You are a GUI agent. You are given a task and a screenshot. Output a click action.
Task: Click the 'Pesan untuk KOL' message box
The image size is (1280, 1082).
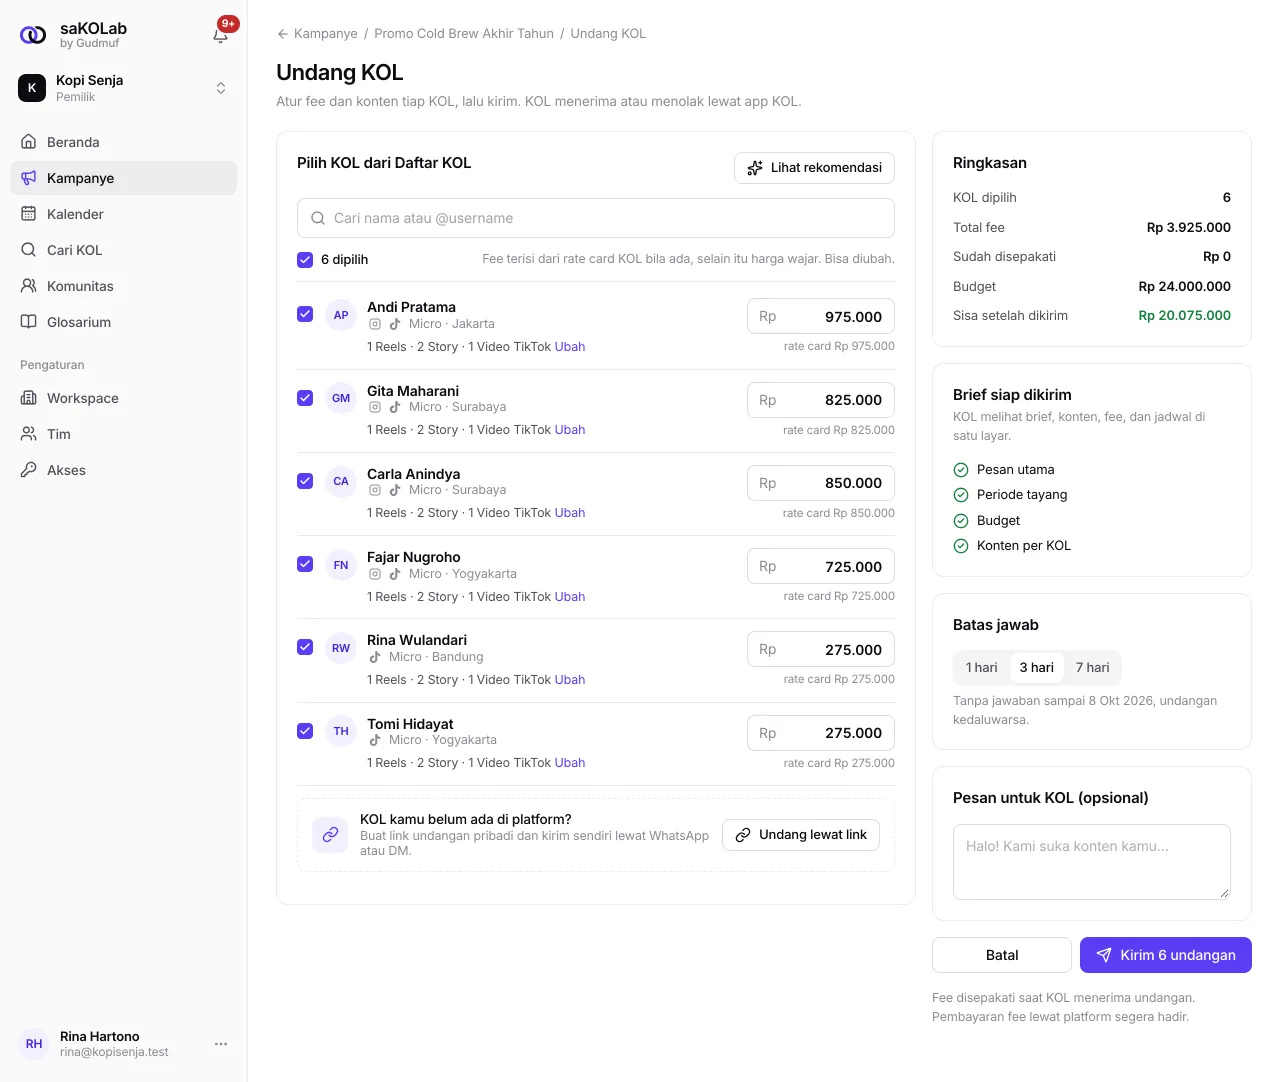(x=1092, y=862)
